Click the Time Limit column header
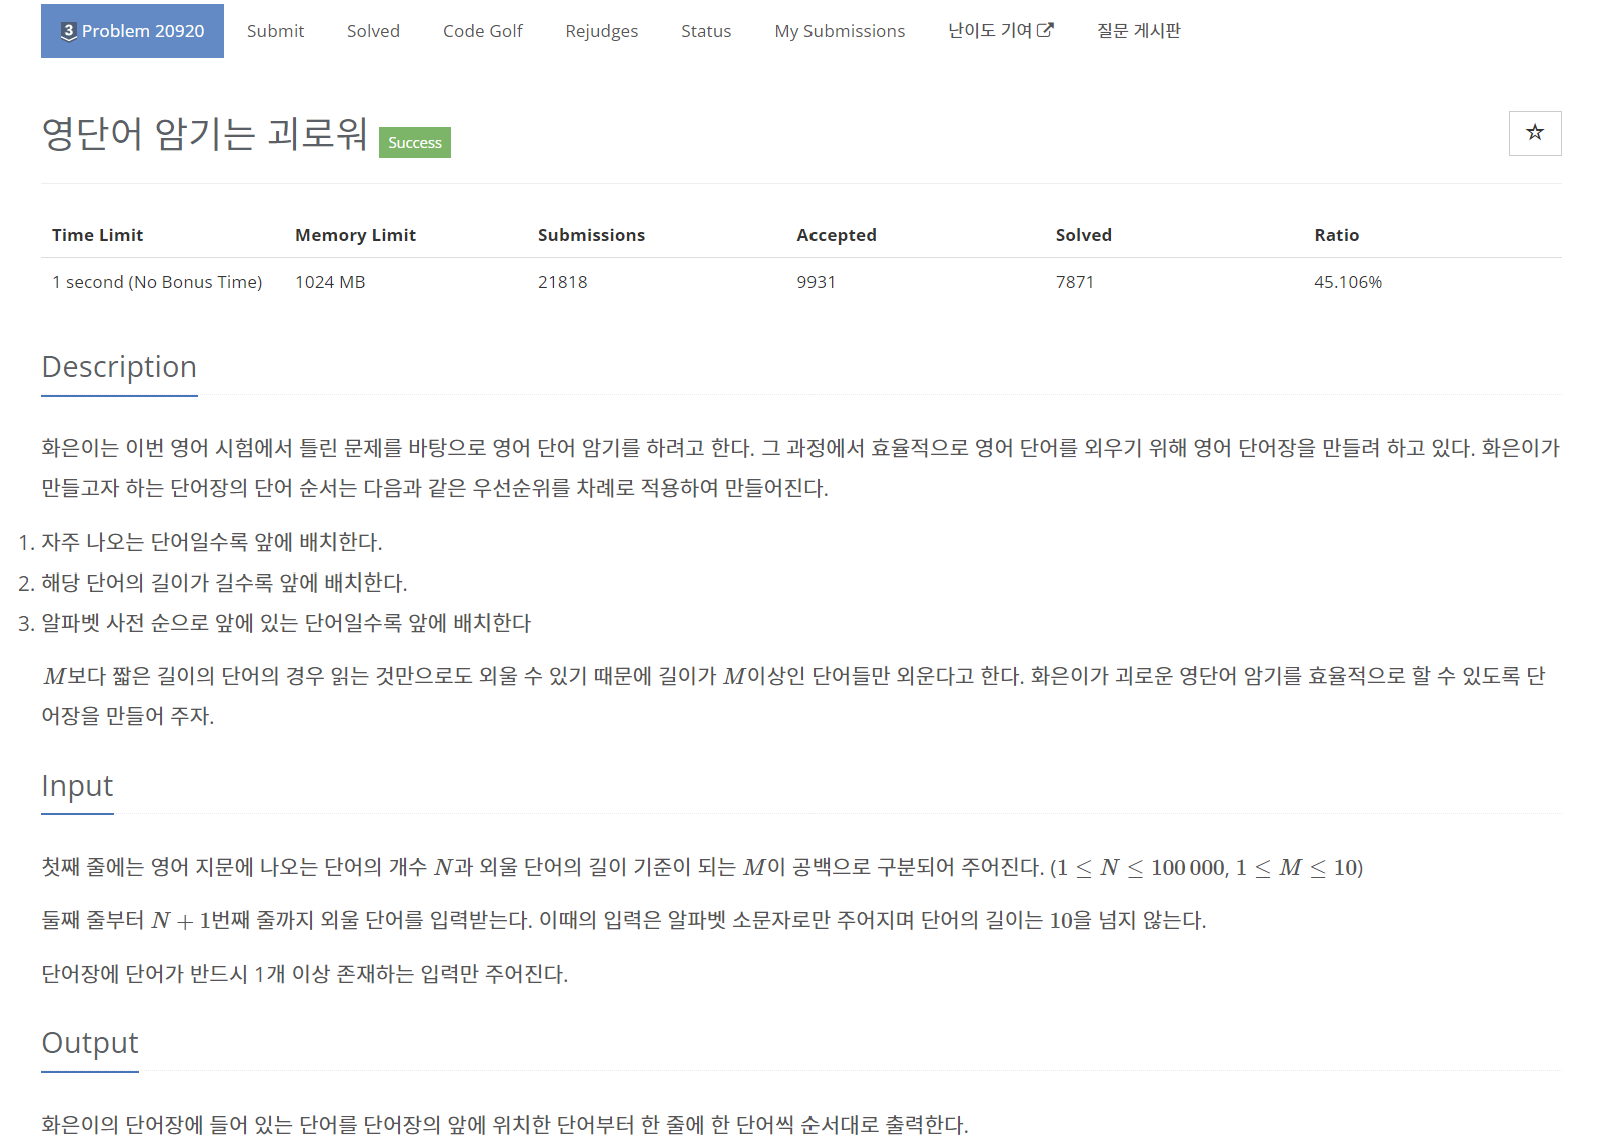Image resolution: width=1616 pixels, height=1142 pixels. (97, 235)
